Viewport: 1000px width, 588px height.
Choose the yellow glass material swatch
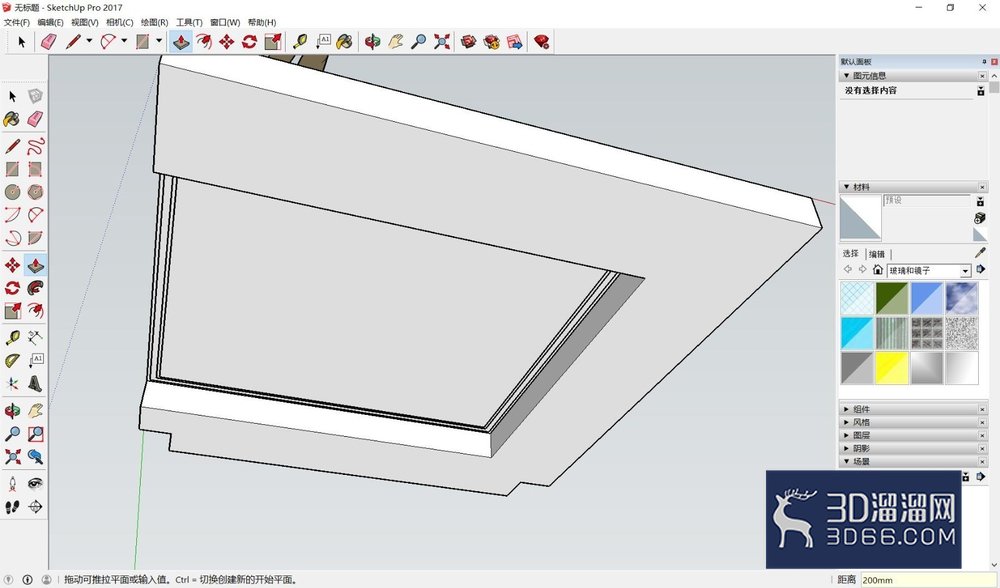pos(892,368)
